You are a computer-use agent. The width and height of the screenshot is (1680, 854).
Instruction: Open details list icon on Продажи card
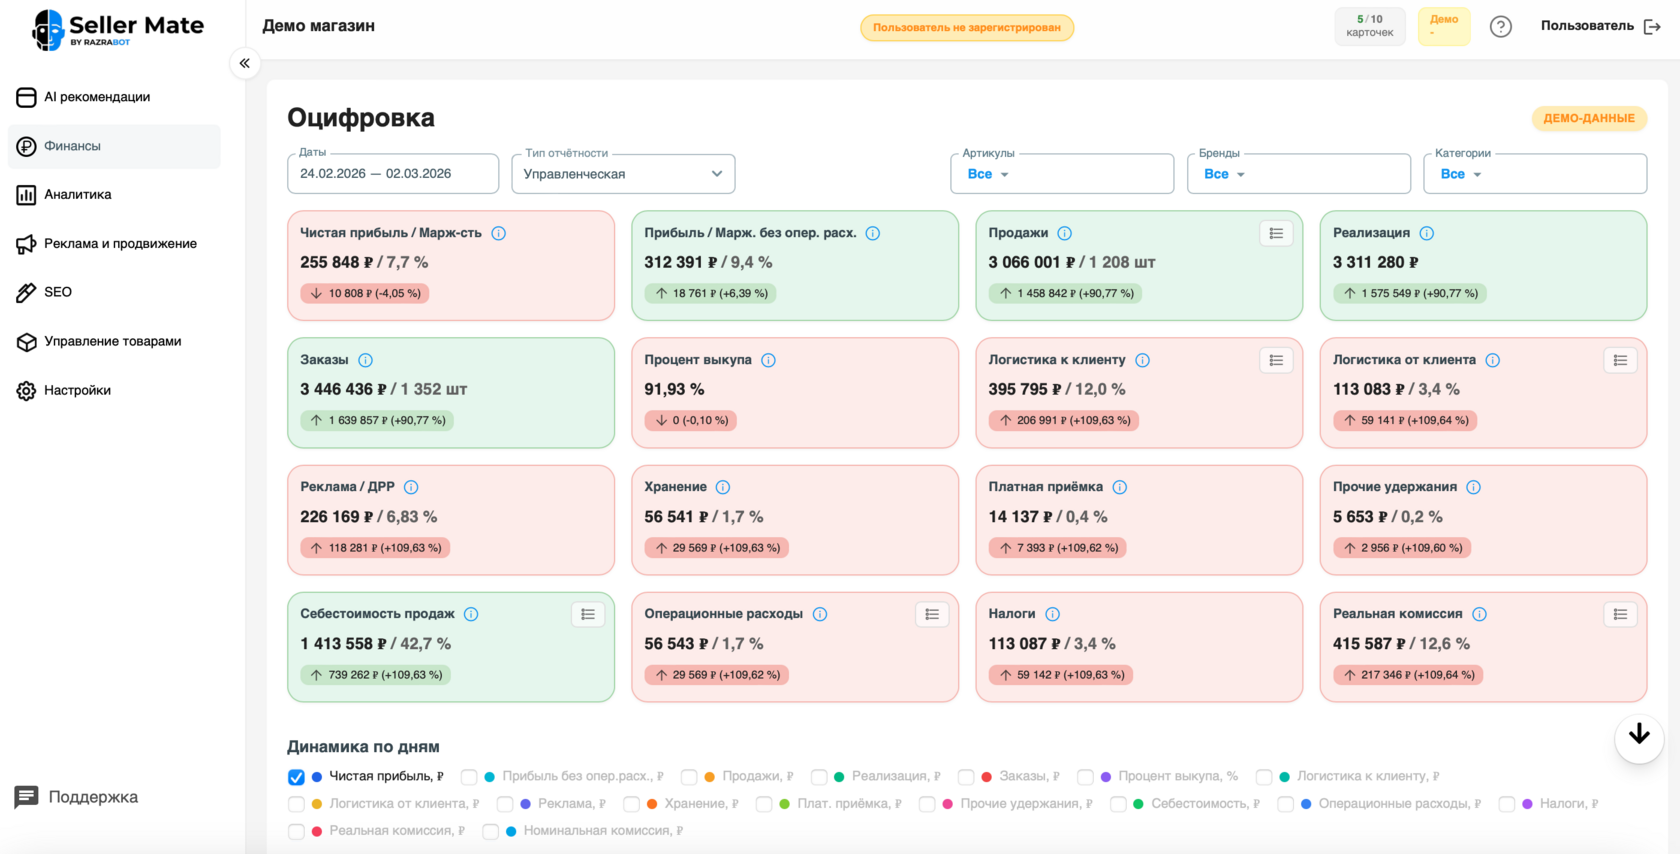click(x=1276, y=233)
